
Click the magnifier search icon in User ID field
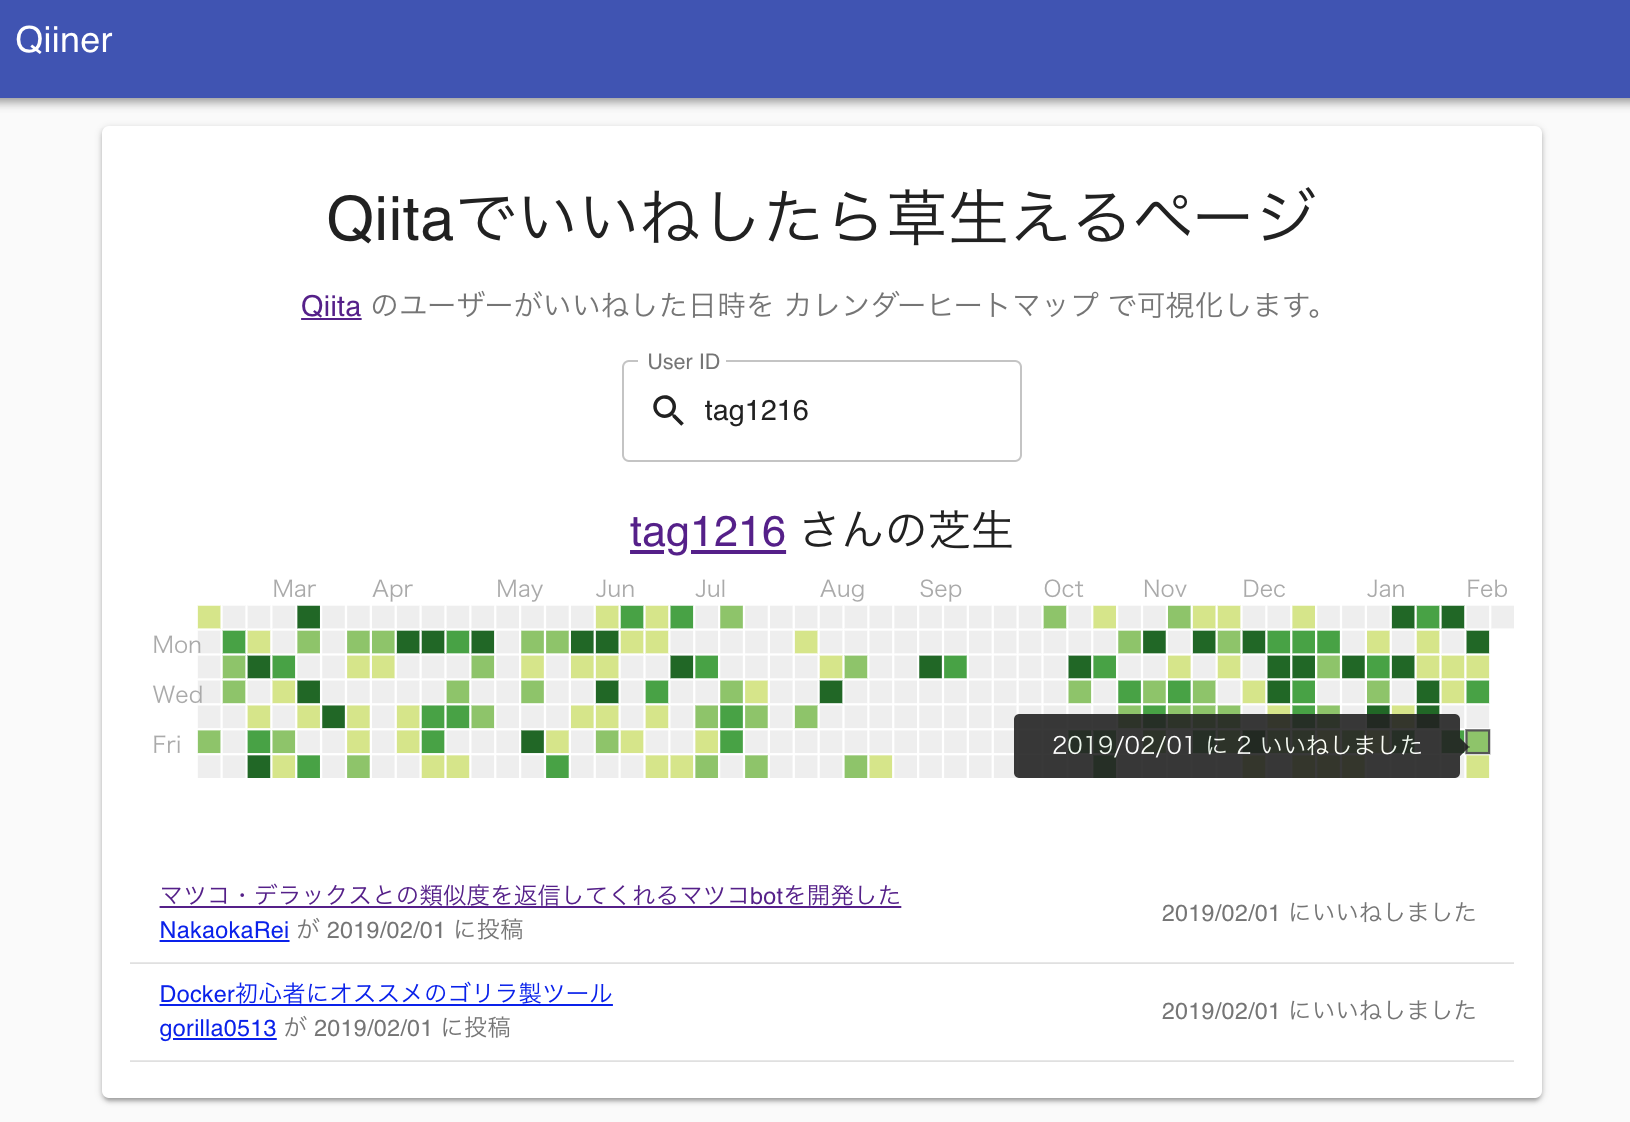[x=668, y=411]
